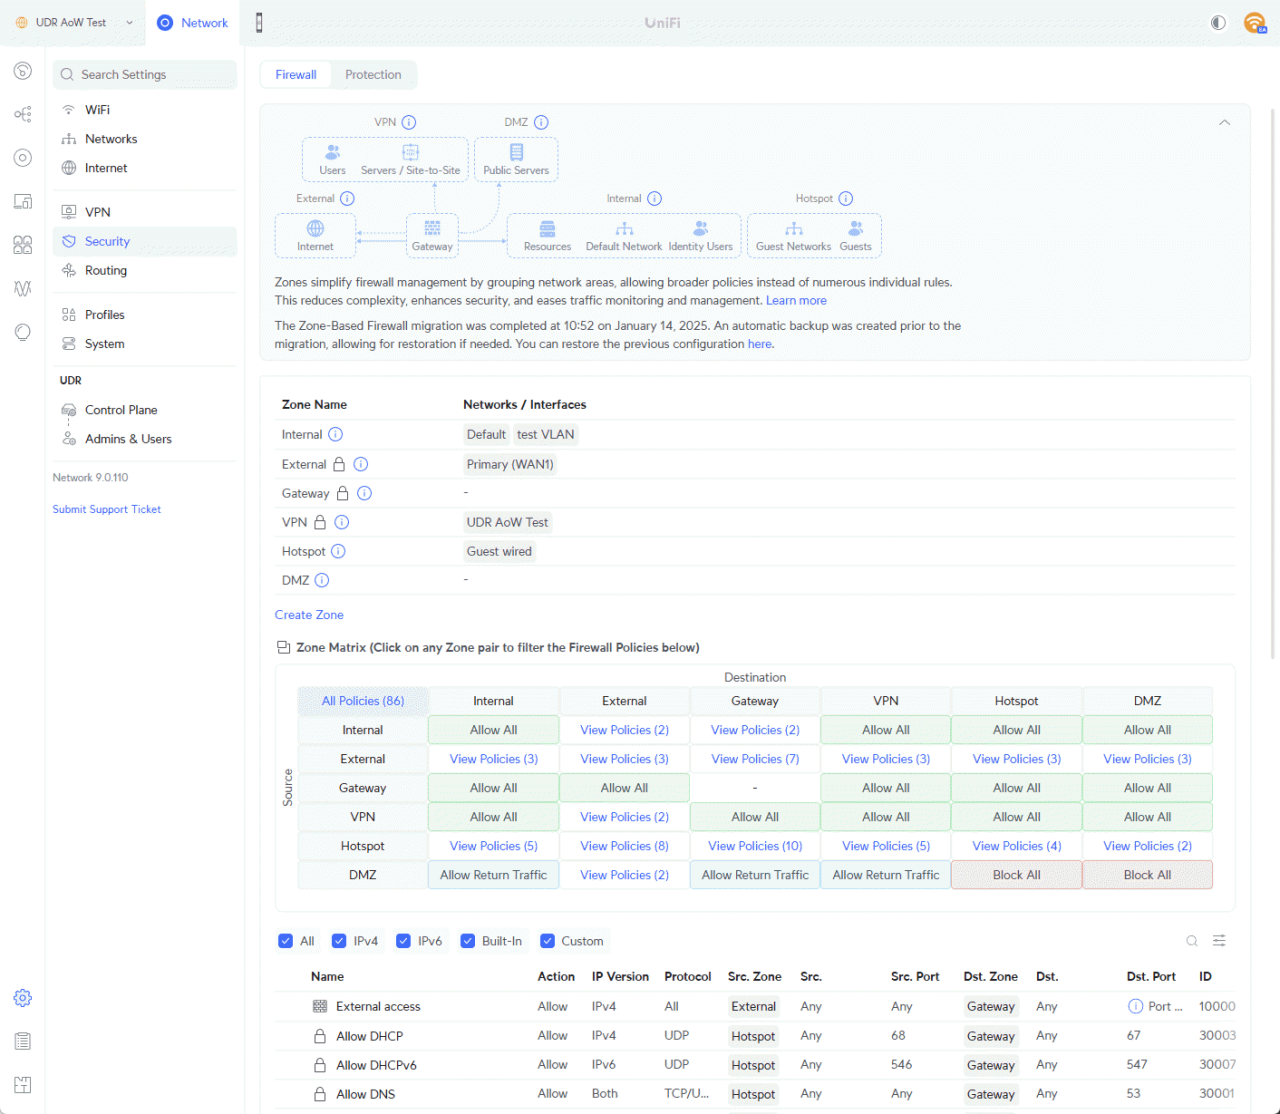Click the DMZ info icon in zone diagram
1280x1114 pixels.
[541, 123]
